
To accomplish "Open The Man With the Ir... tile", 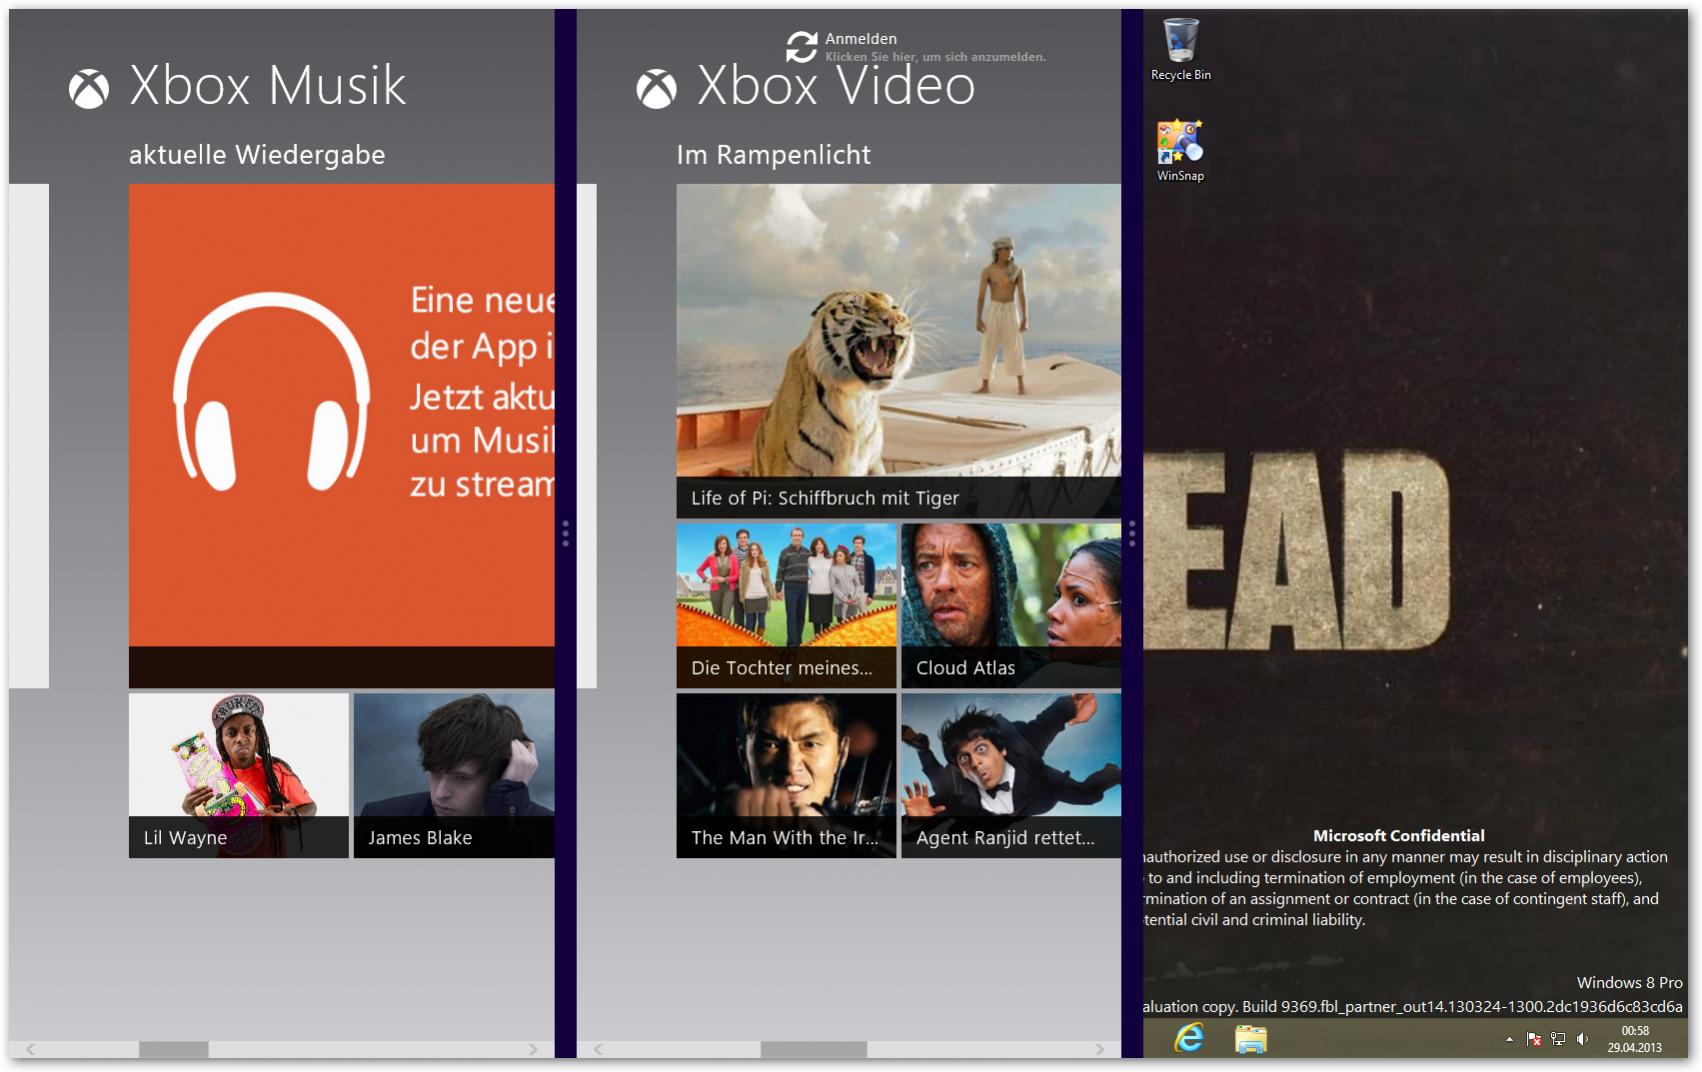I will pyautogui.click(x=787, y=775).
